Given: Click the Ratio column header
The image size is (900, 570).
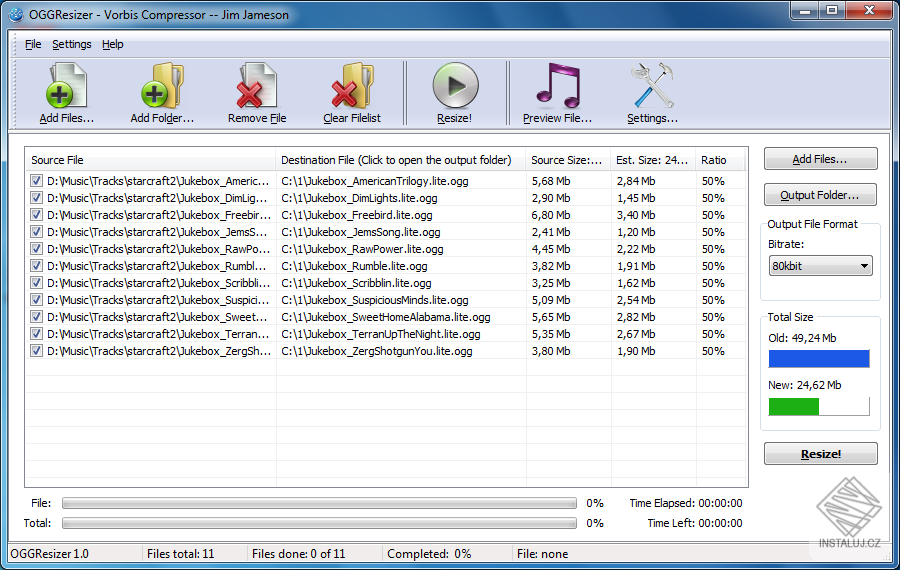Looking at the screenshot, I should (x=720, y=160).
